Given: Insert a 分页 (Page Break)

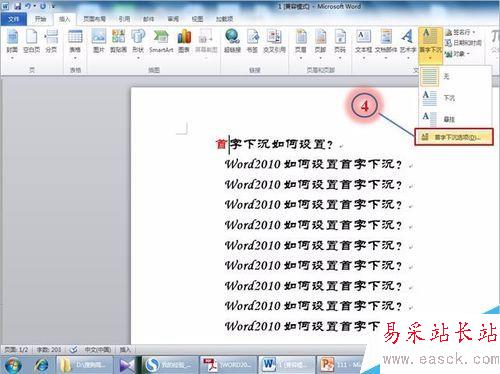Looking at the screenshot, I should 51,42.
